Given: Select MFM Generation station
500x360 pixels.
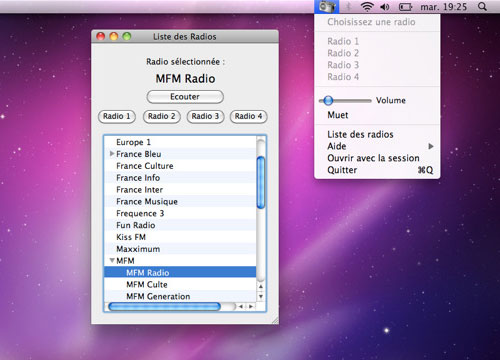Looking at the screenshot, I should click(x=180, y=296).
